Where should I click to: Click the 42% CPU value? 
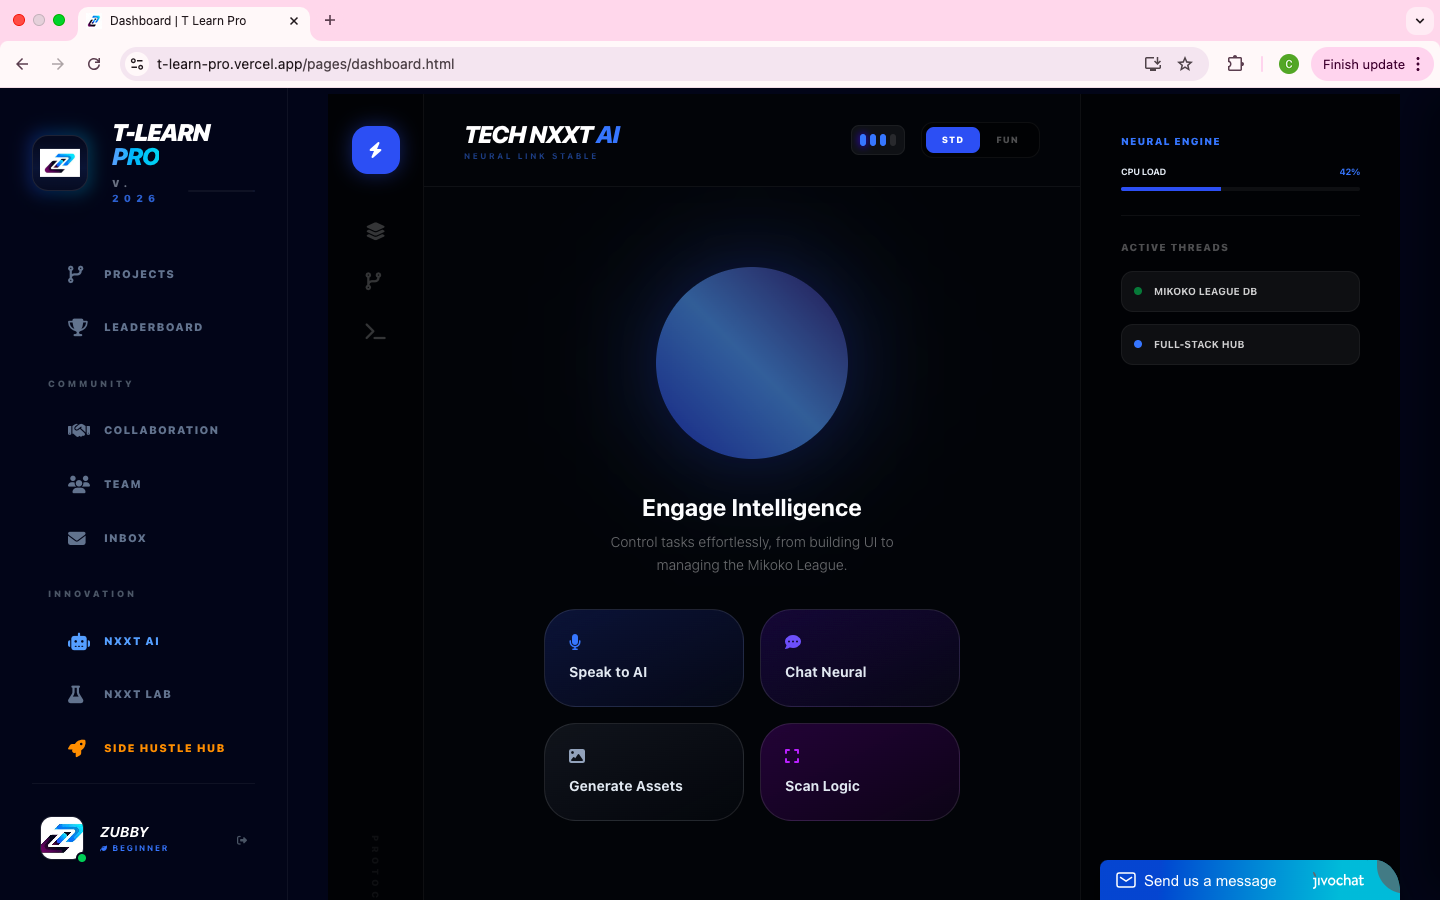point(1350,172)
